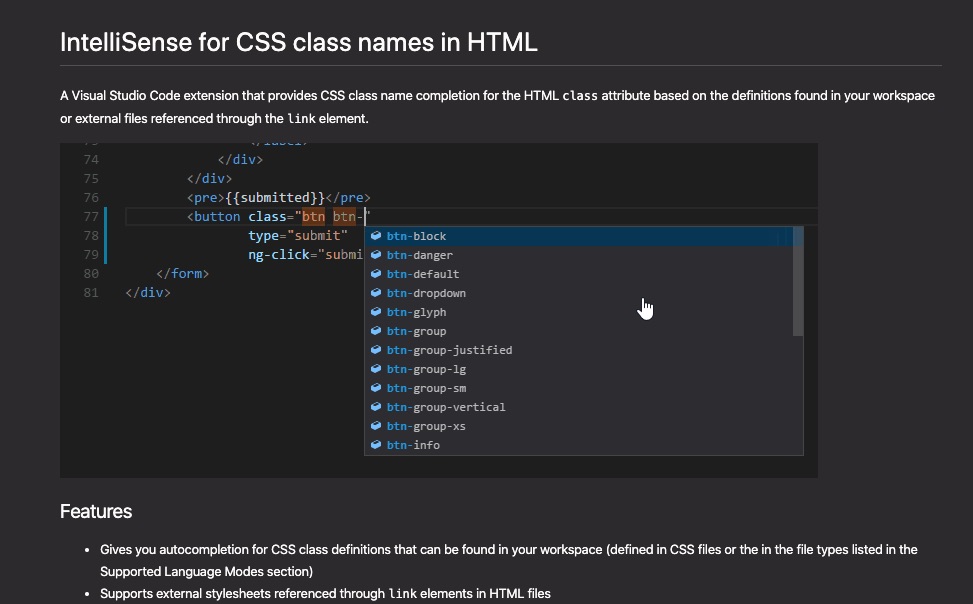Click the class symbol icon beside btn-group

[x=375, y=331]
